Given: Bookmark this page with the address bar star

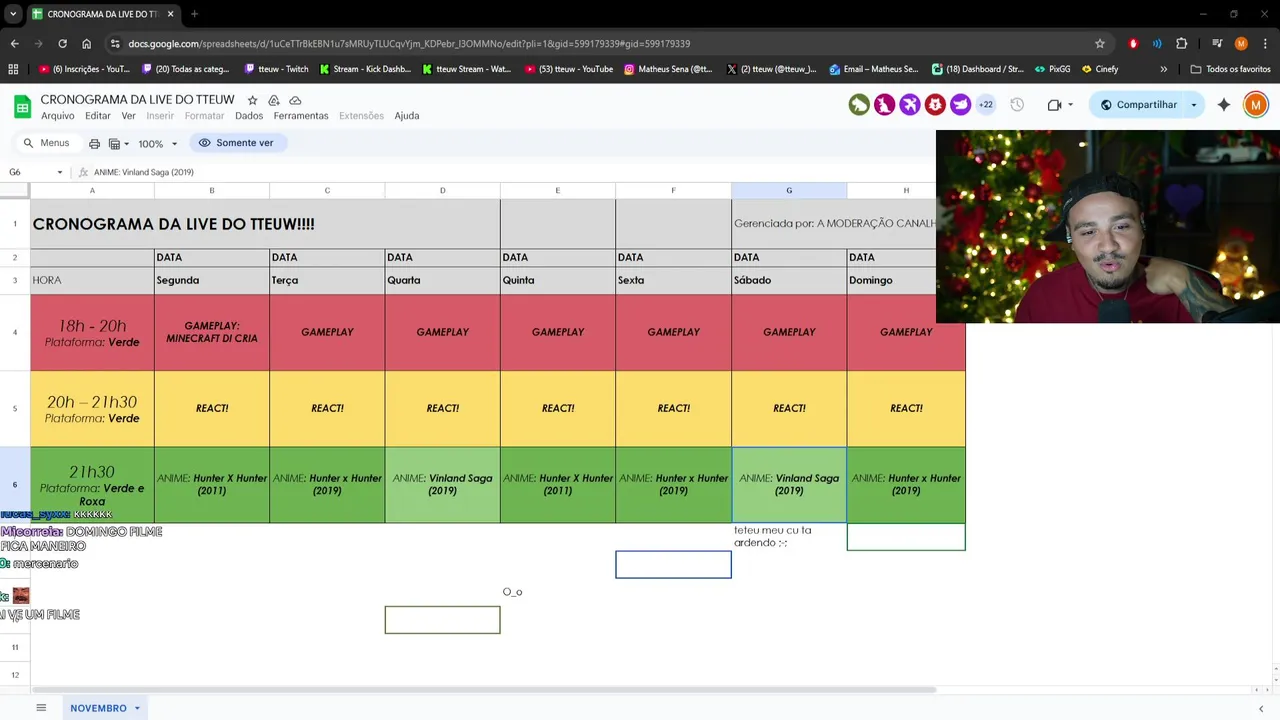Looking at the screenshot, I should point(1100,44).
